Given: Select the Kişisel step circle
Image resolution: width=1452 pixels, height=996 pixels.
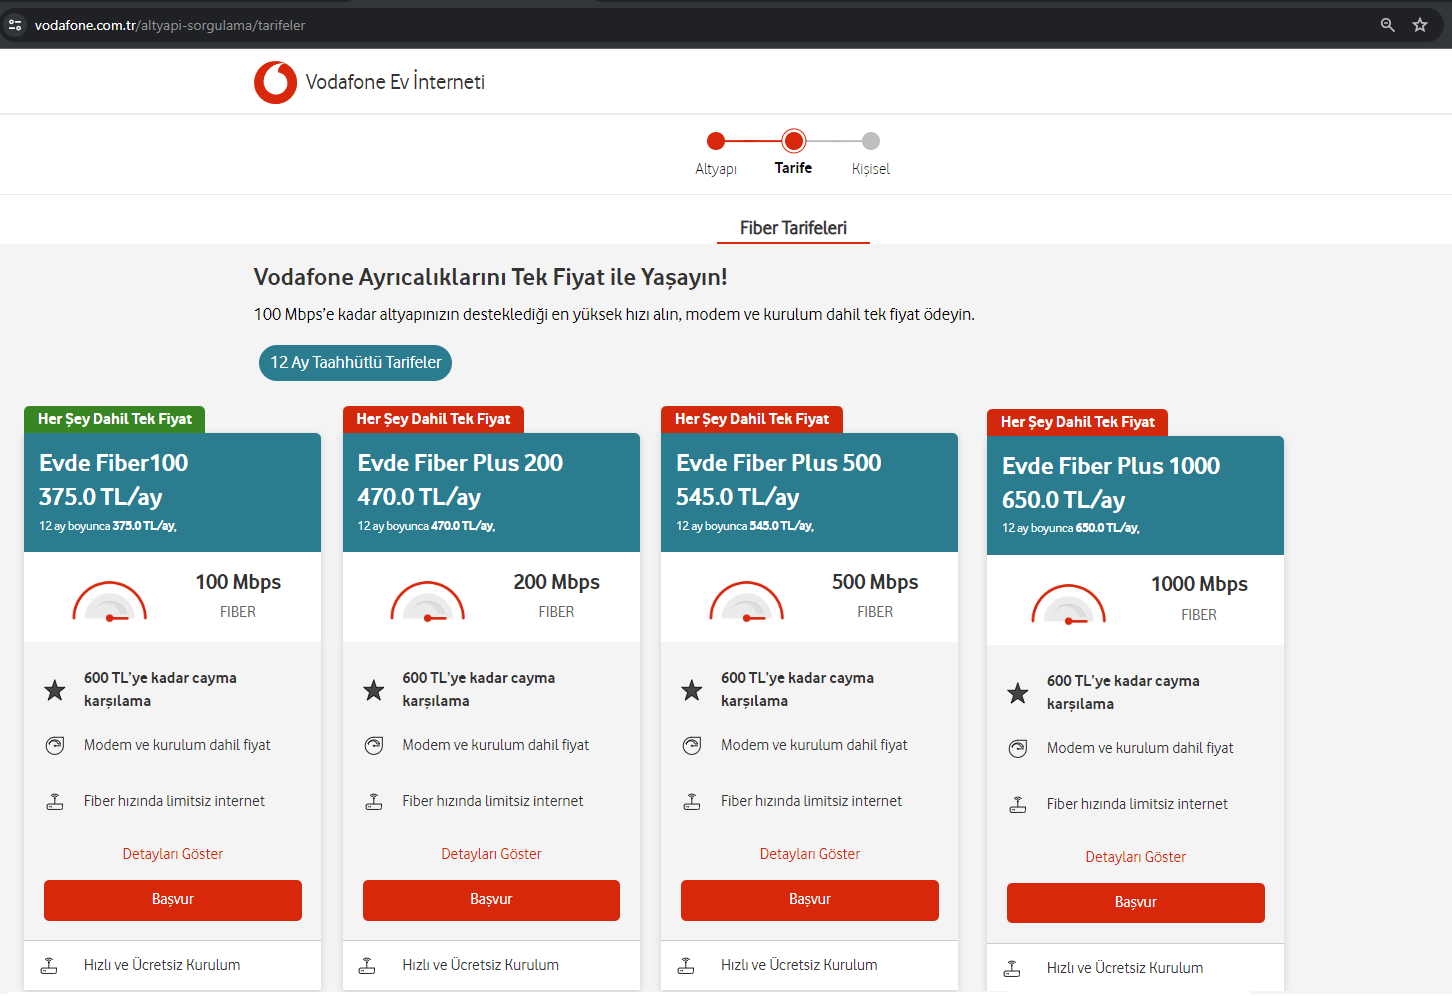Looking at the screenshot, I should 871,141.
